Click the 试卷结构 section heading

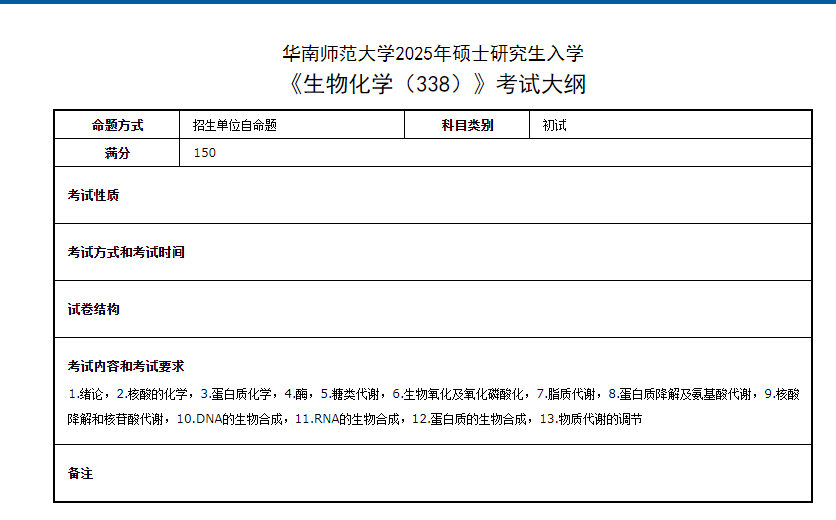pos(93,309)
